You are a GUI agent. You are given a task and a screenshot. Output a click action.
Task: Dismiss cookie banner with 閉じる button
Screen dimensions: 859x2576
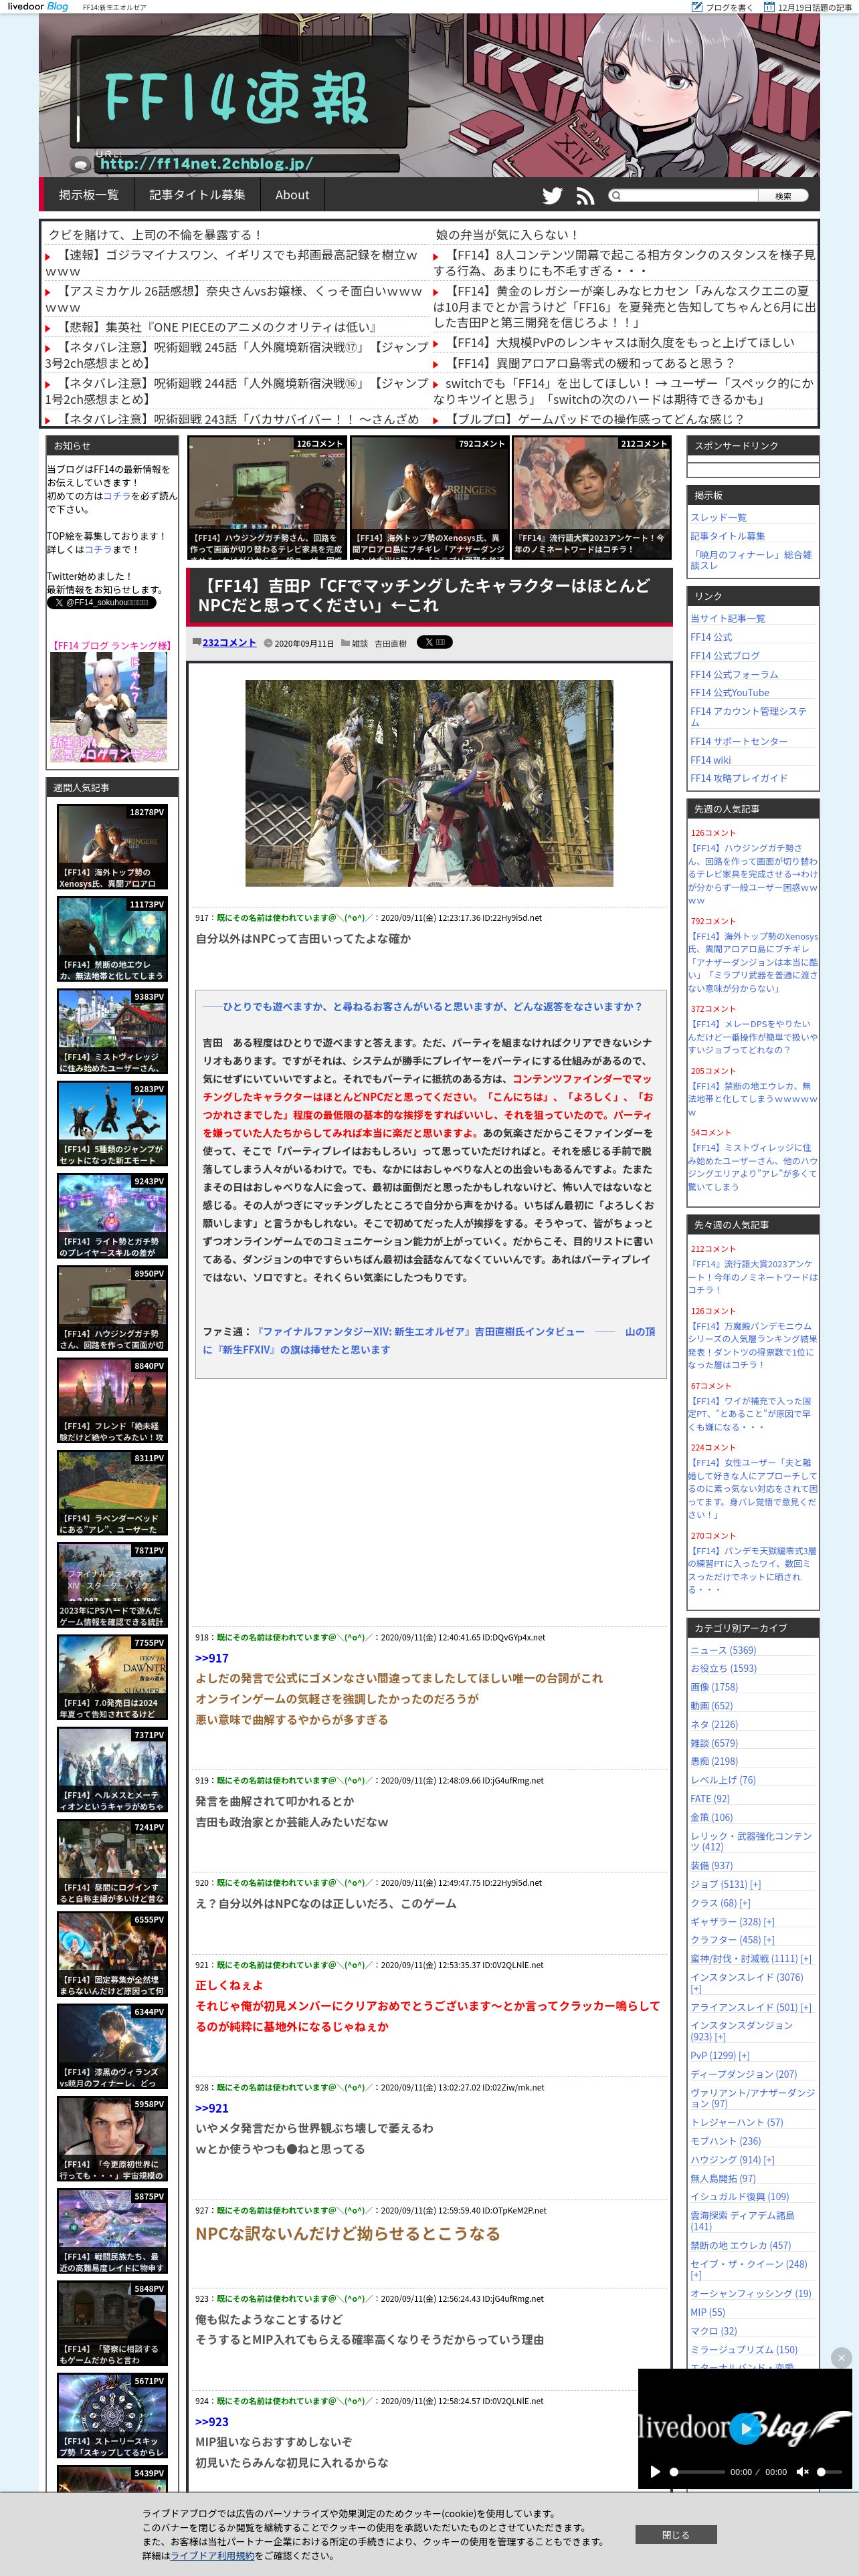[x=675, y=2535]
